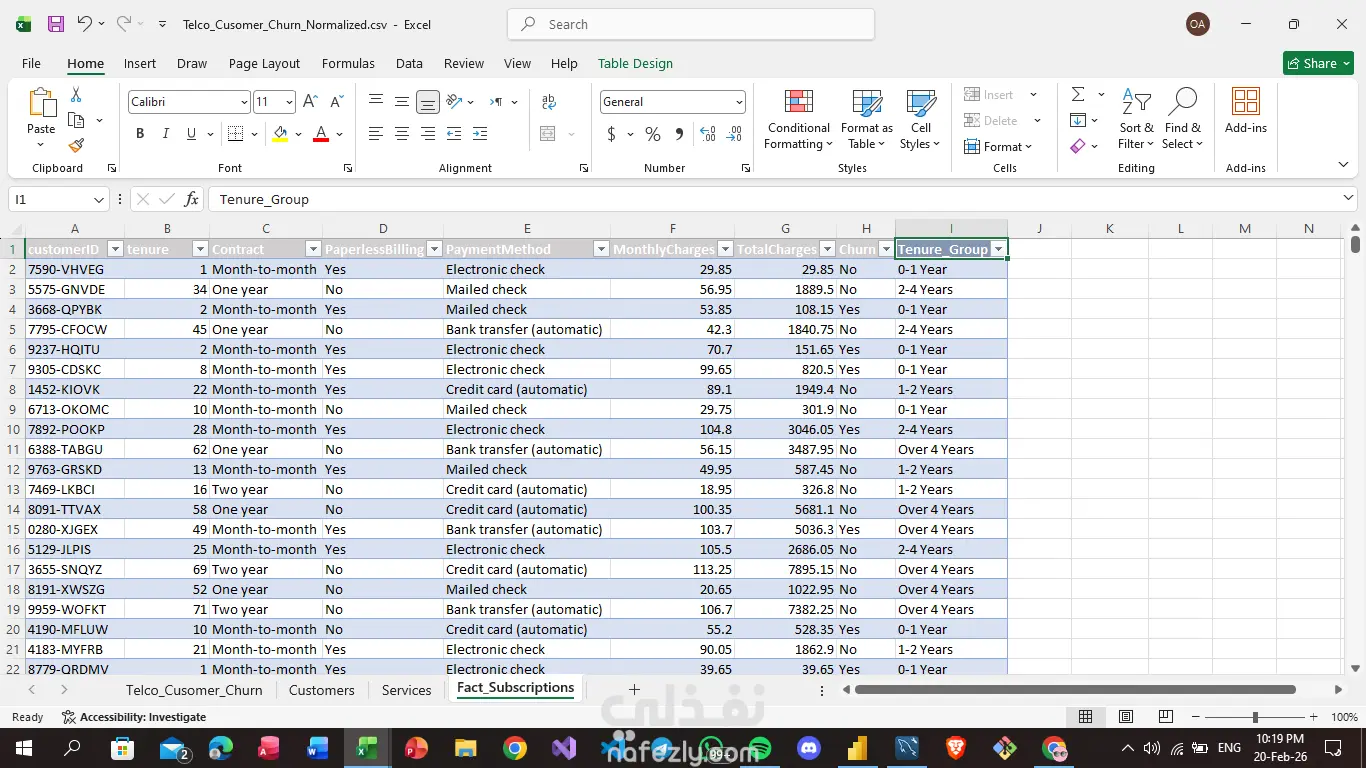Click the Percent Style icon

pyautogui.click(x=653, y=134)
